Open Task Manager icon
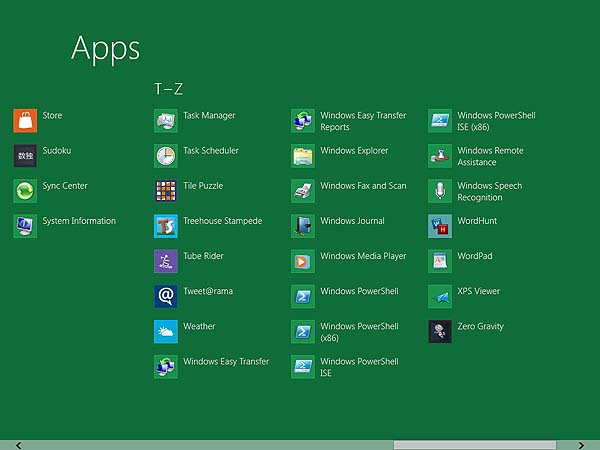The image size is (600, 450). click(x=166, y=121)
